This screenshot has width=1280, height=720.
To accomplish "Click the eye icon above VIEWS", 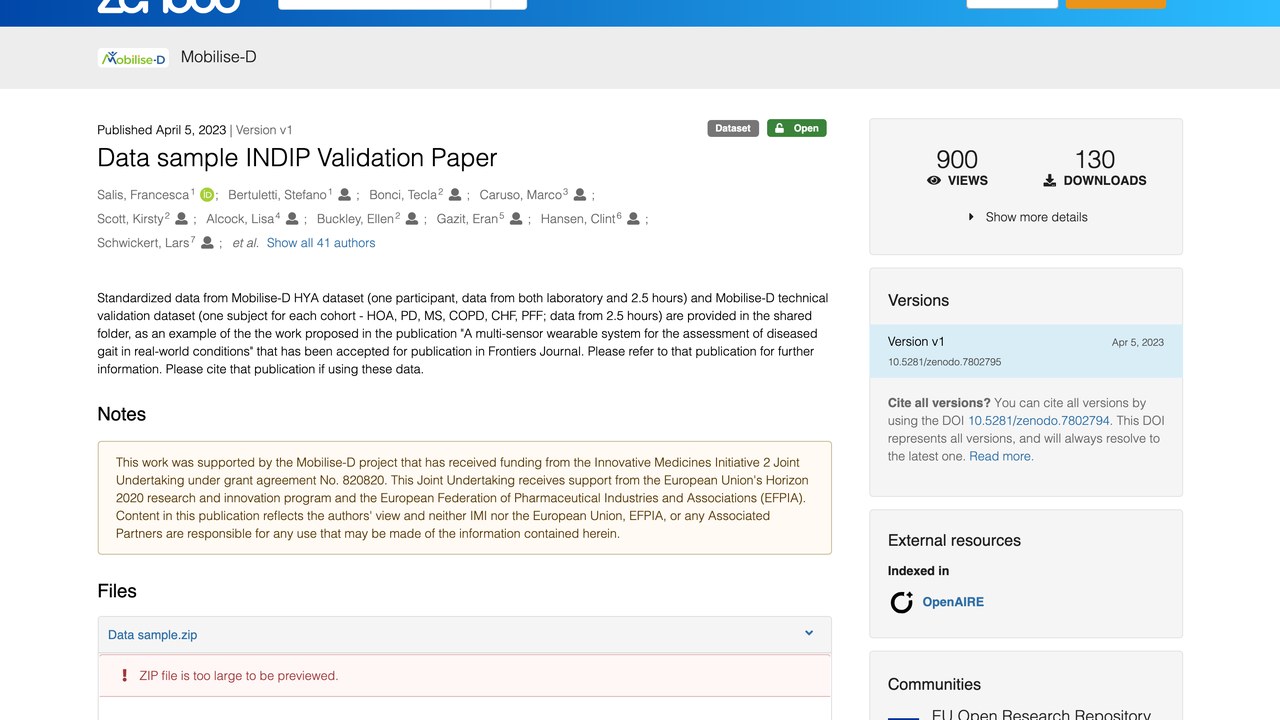I will (x=934, y=181).
